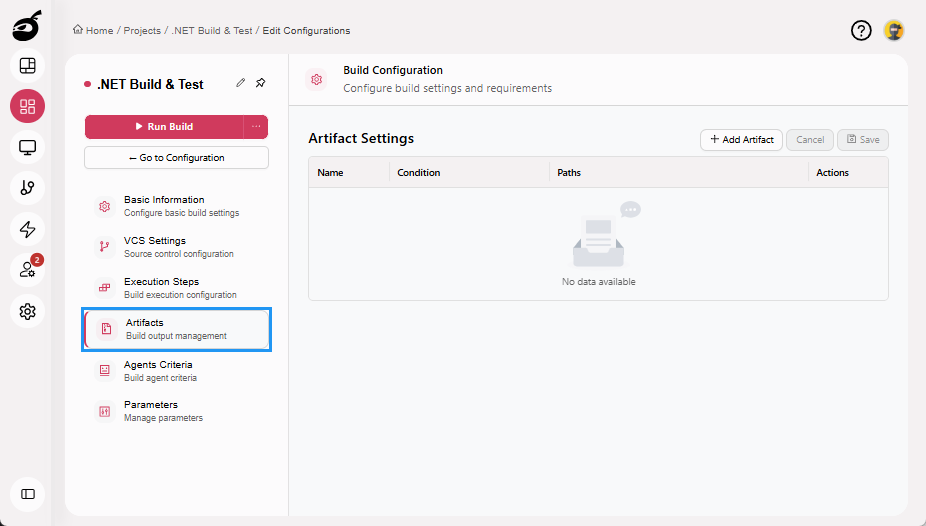Viewport: 926px width, 526px height.
Task: Open the settings gear icon in sidebar
Action: coord(27,311)
